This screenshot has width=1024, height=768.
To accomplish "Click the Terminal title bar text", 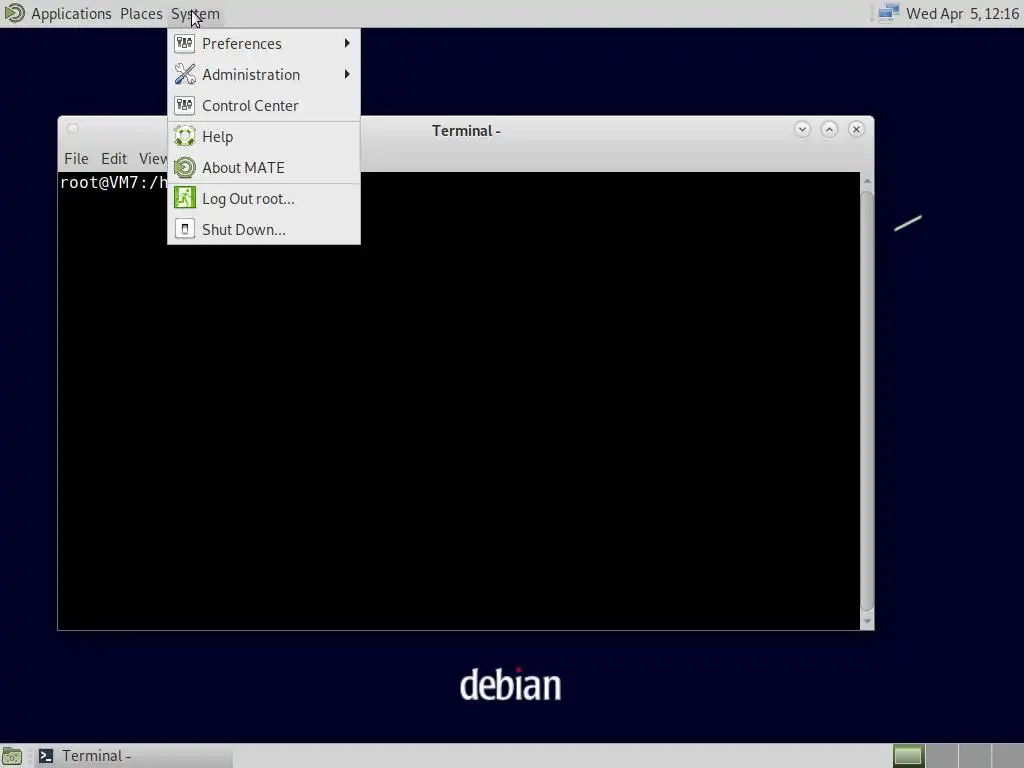I will [x=466, y=131].
